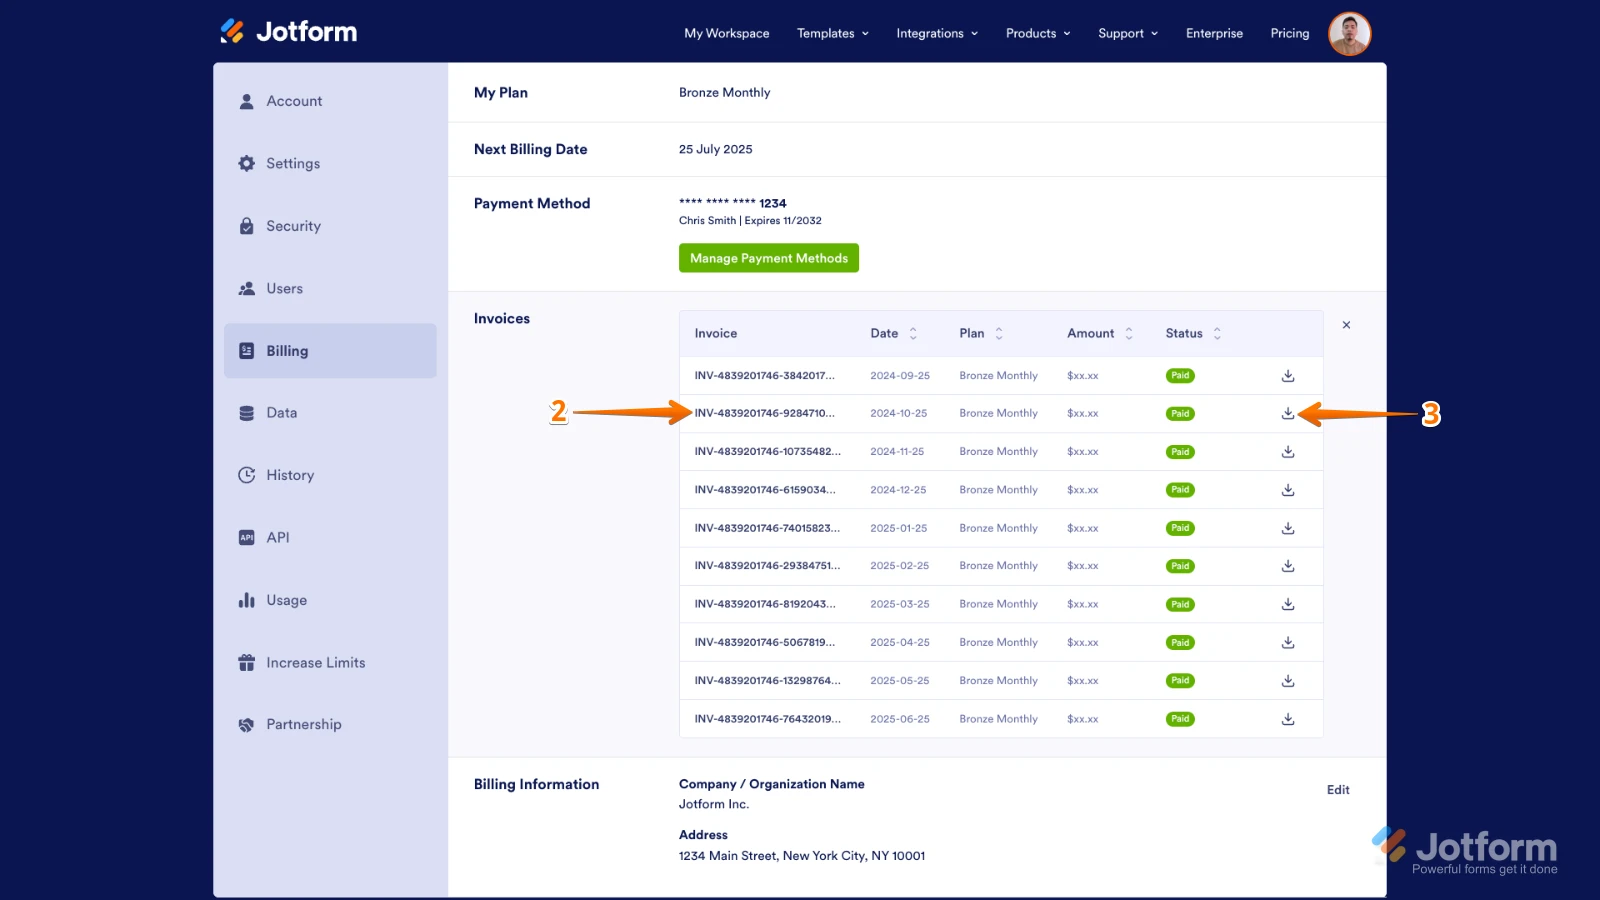Edit the Billing Information
The image size is (1600, 900).
pos(1338,789)
